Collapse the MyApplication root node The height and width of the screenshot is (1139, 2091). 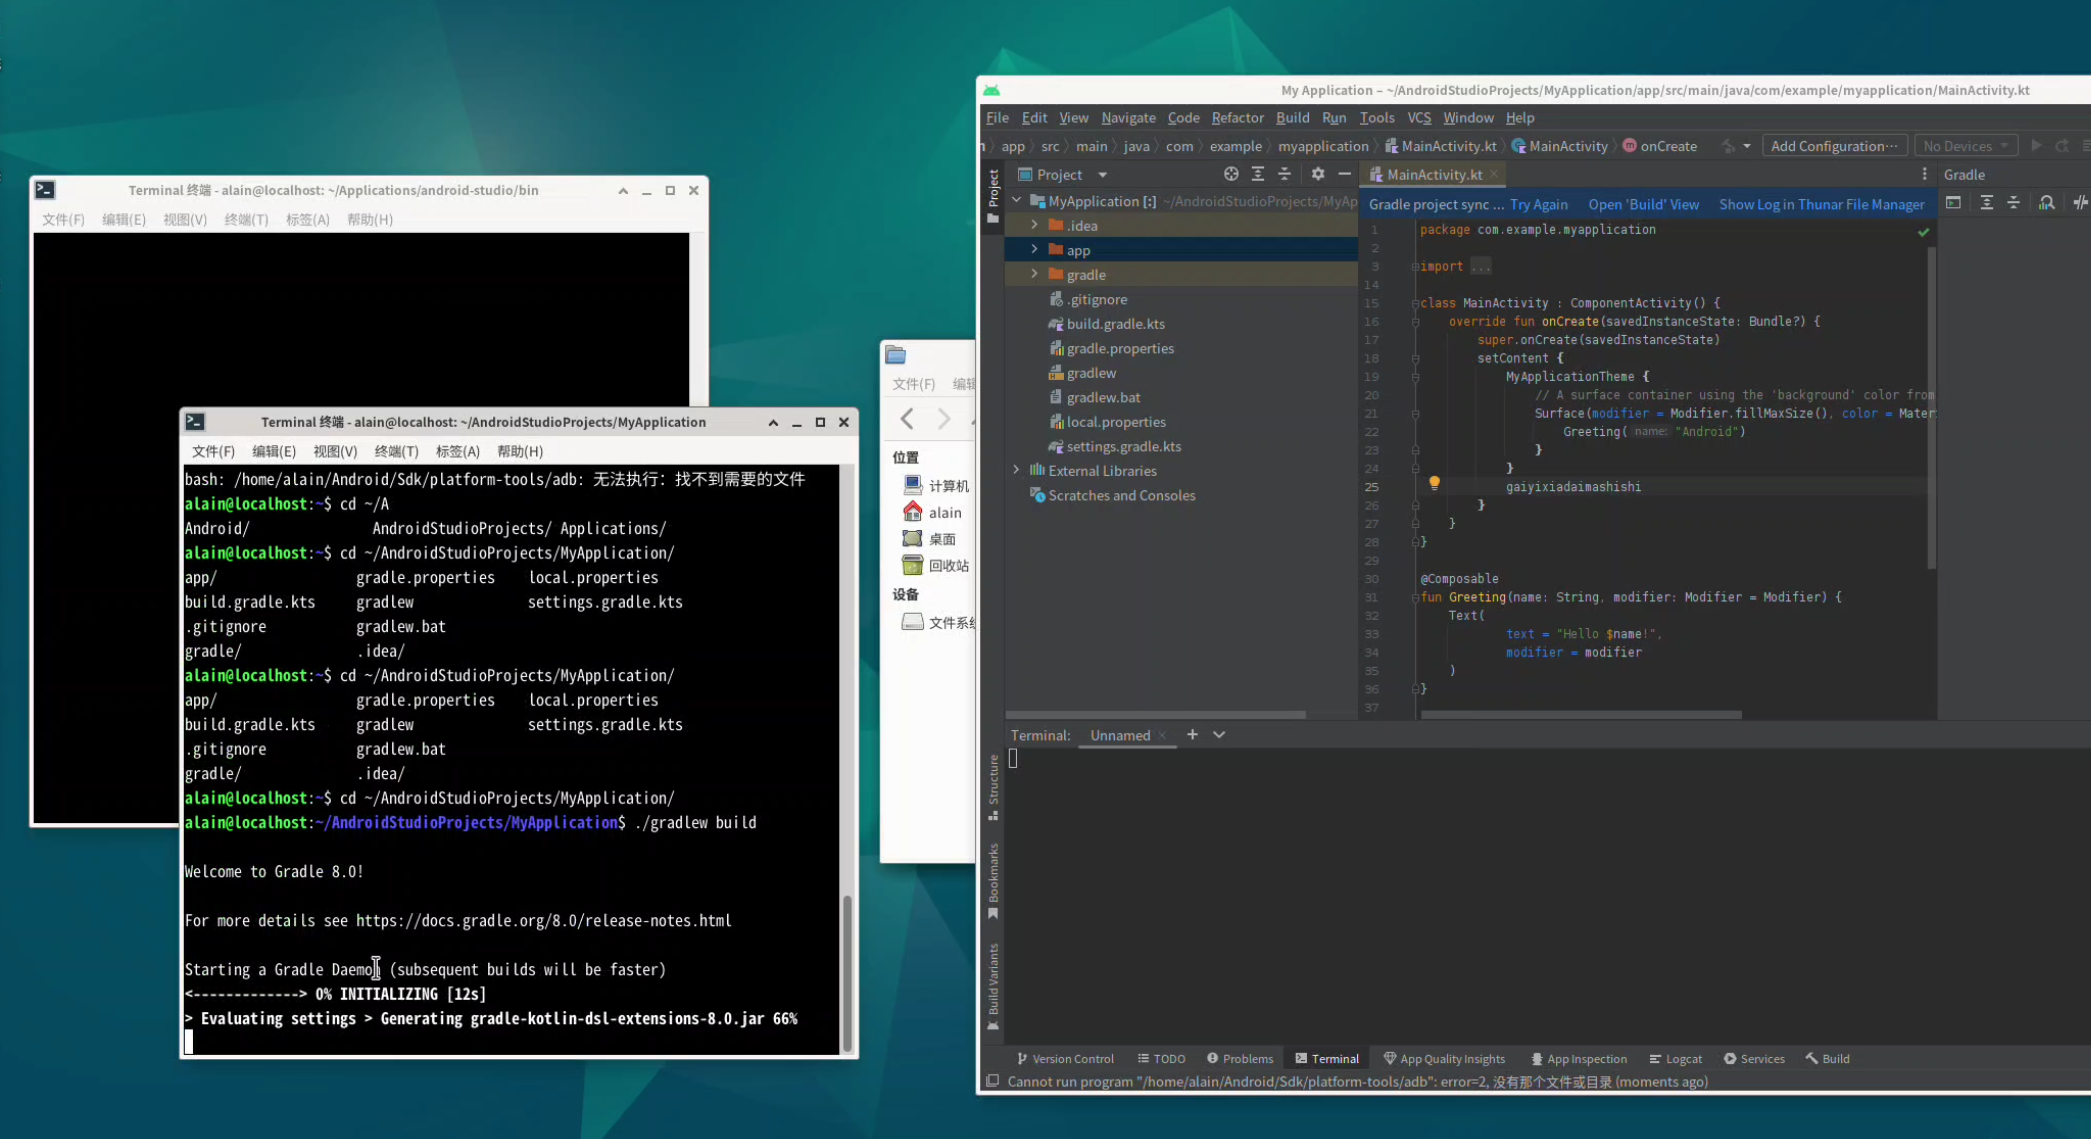pos(1017,201)
